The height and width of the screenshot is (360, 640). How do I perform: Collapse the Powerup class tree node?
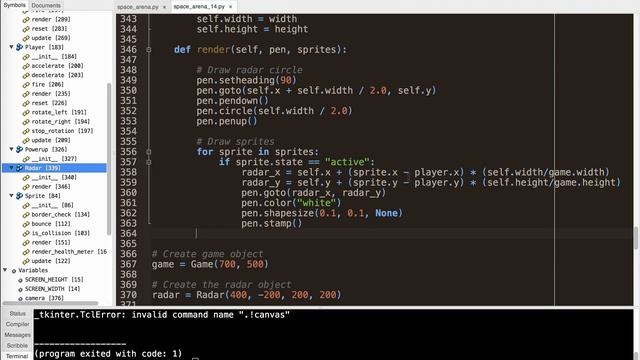pos(11,149)
